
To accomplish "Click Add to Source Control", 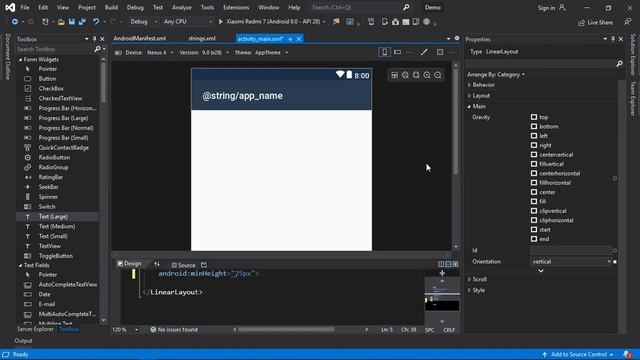I will pyautogui.click(x=578, y=354).
